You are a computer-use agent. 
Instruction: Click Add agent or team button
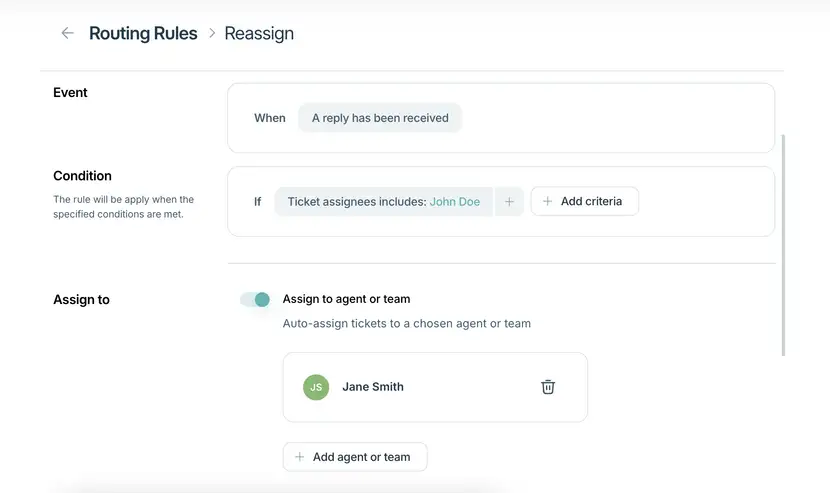click(355, 456)
